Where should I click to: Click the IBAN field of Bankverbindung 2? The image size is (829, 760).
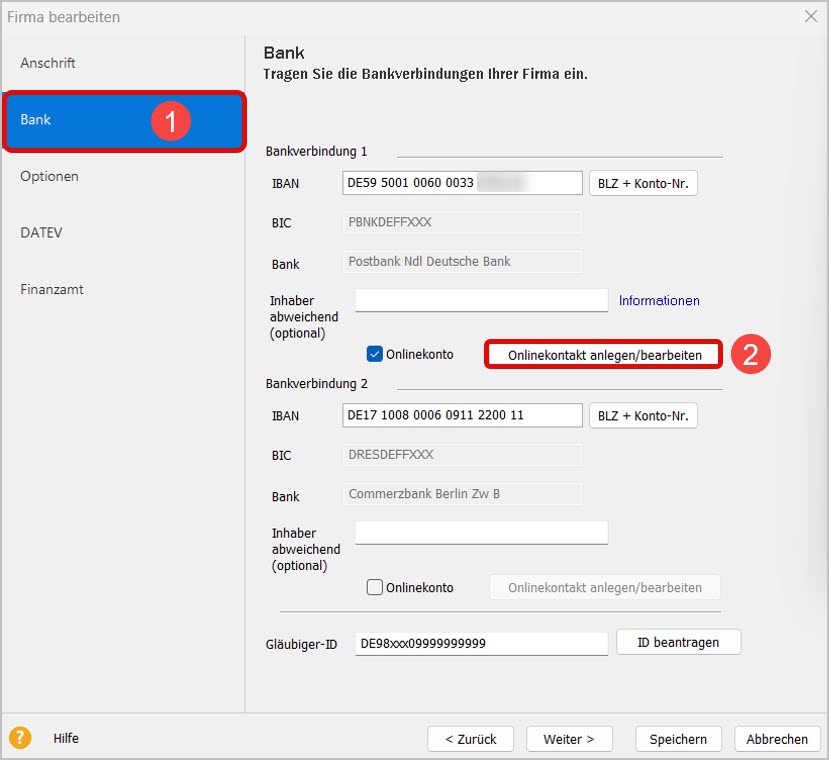point(462,415)
